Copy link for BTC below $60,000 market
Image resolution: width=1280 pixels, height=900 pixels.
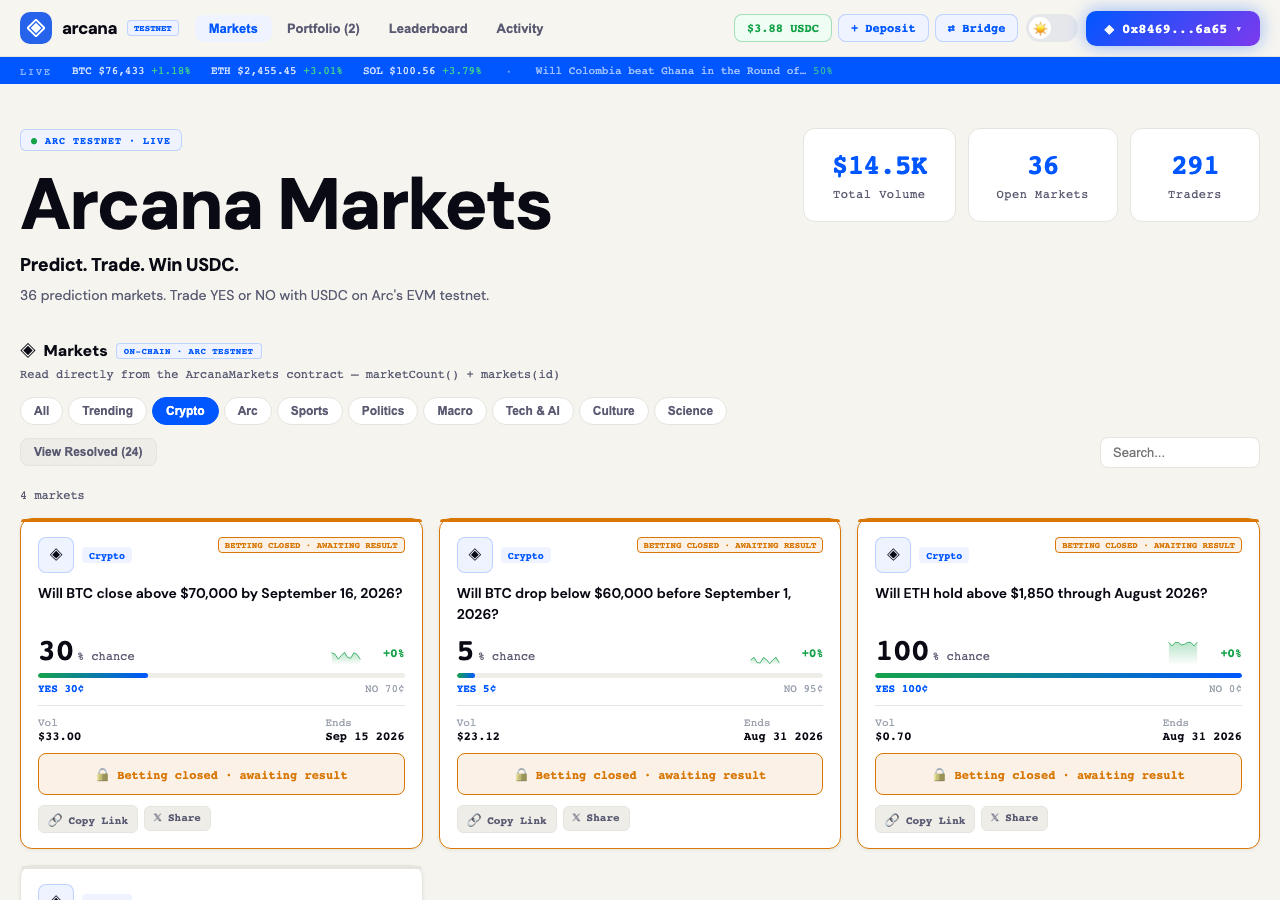click(507, 819)
